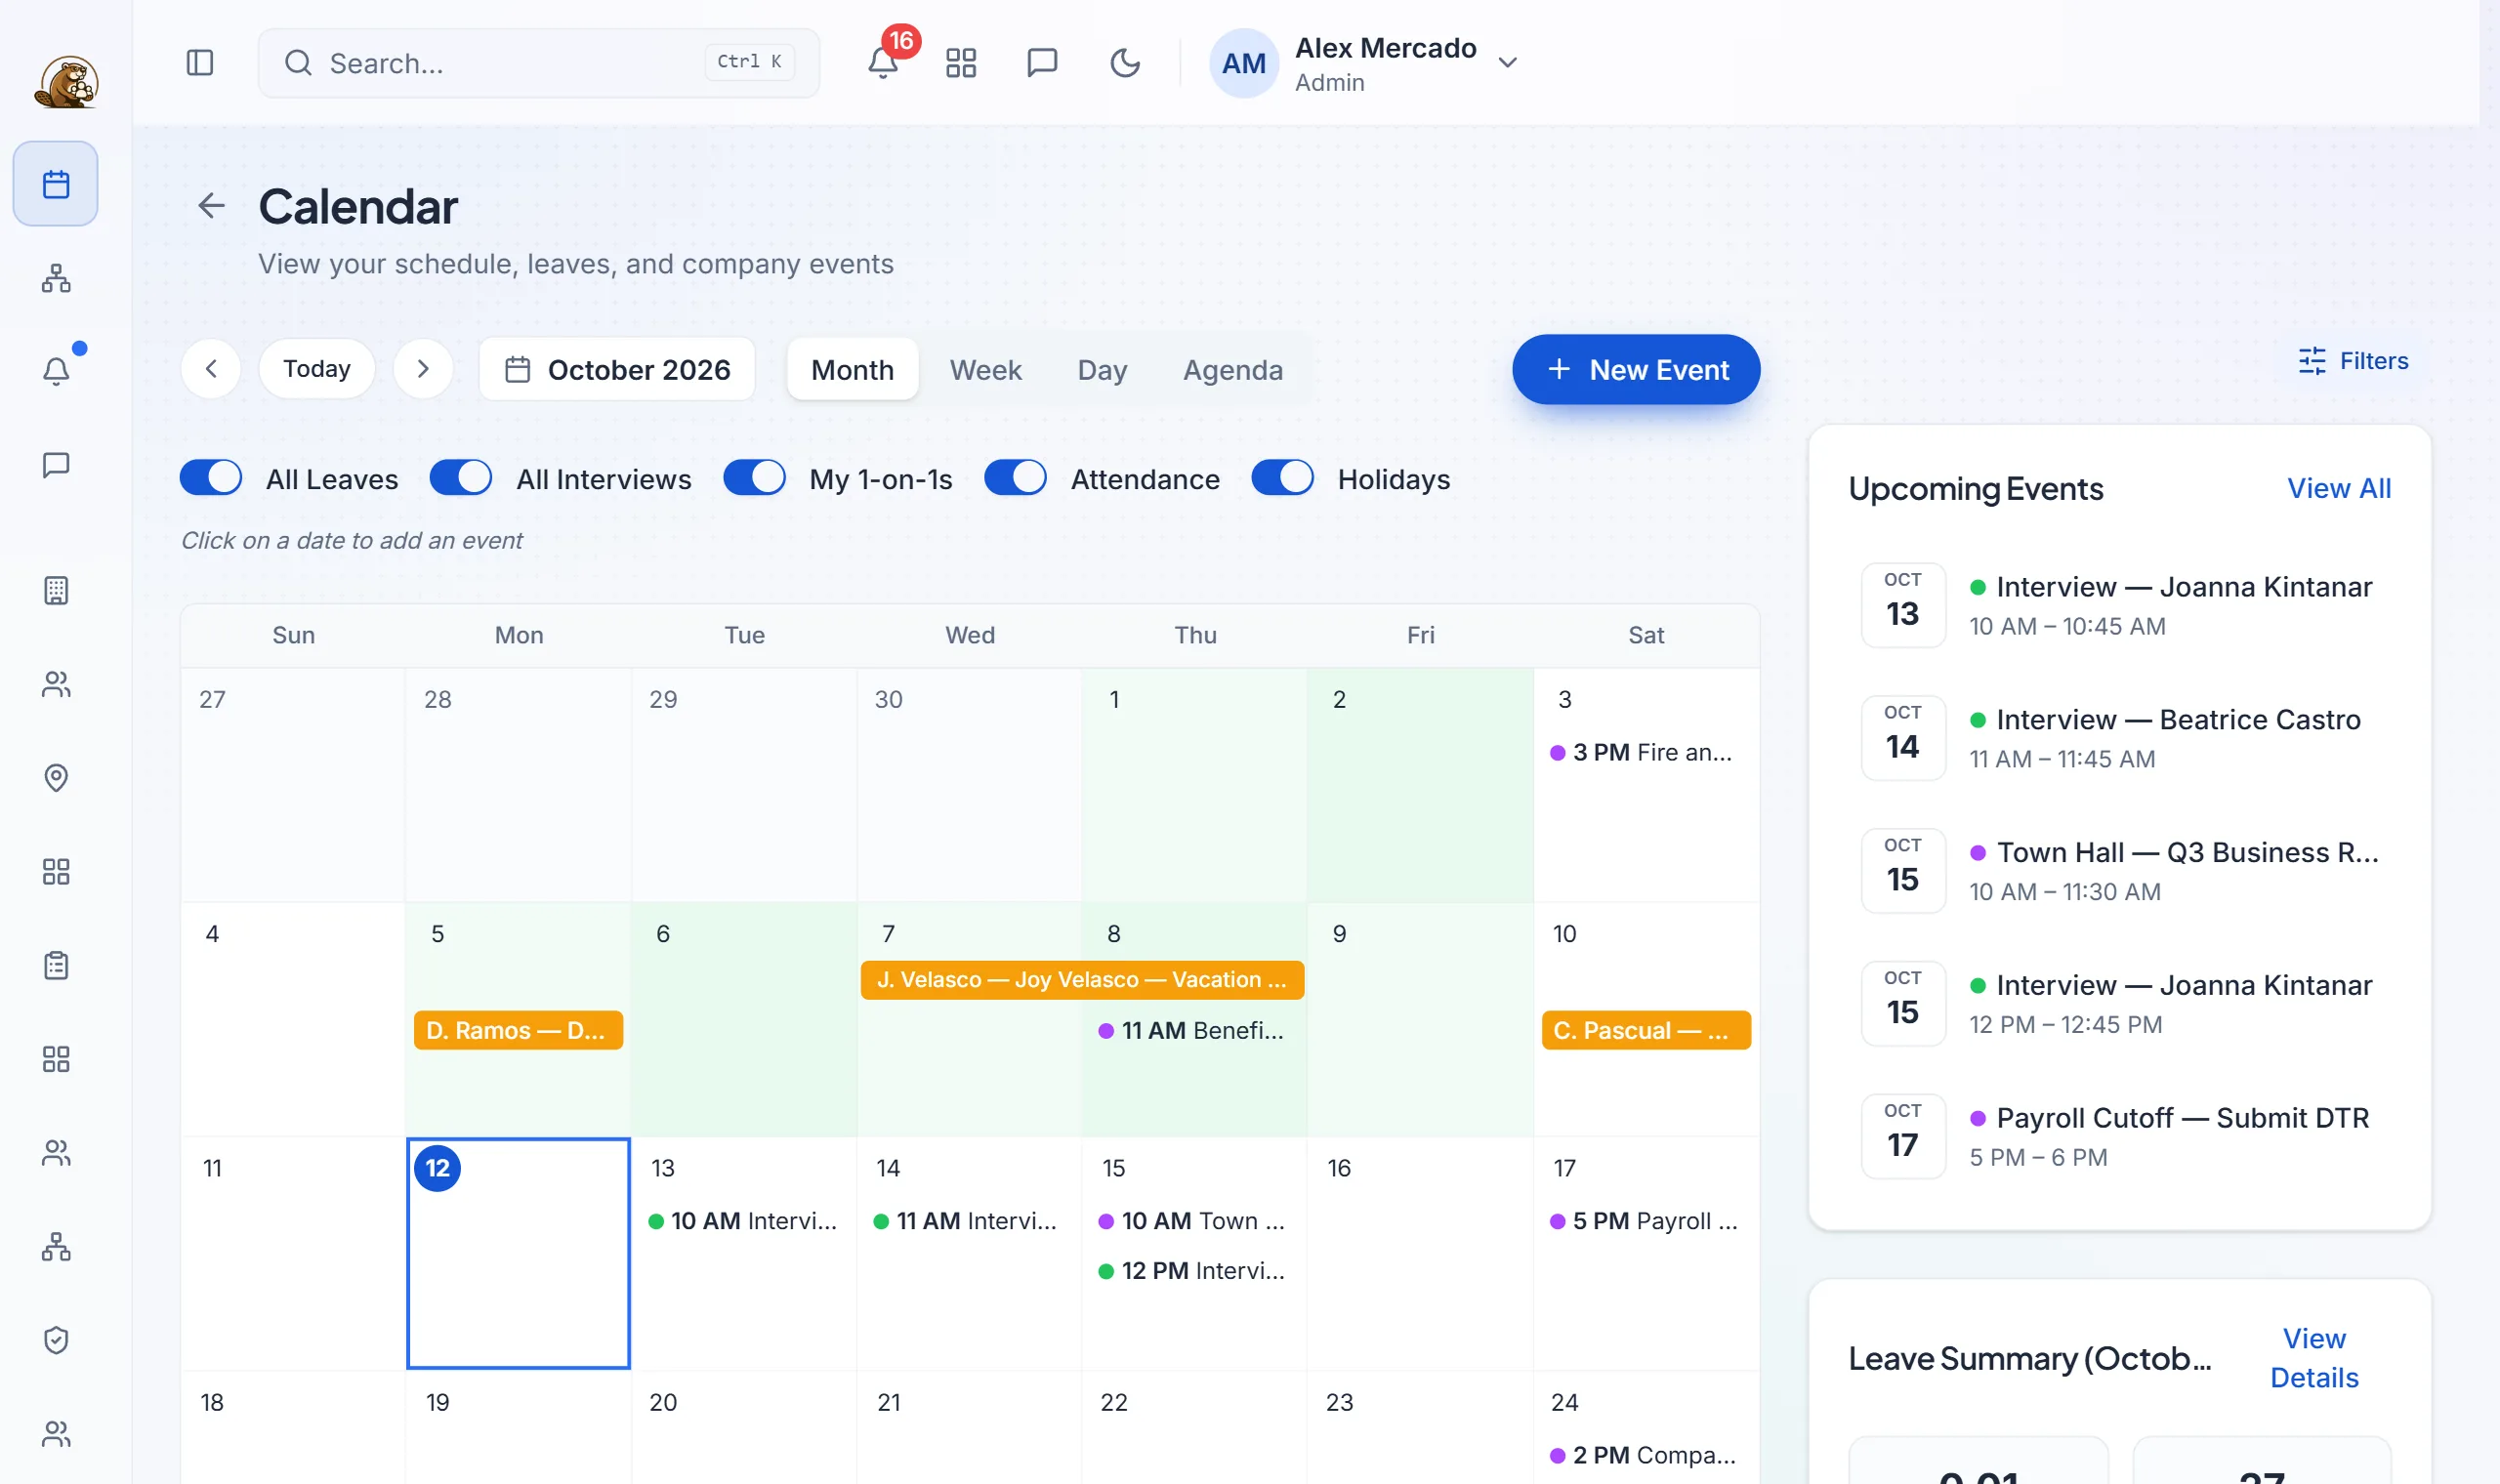Go back with arrow beside Calendar title

pyautogui.click(x=211, y=206)
